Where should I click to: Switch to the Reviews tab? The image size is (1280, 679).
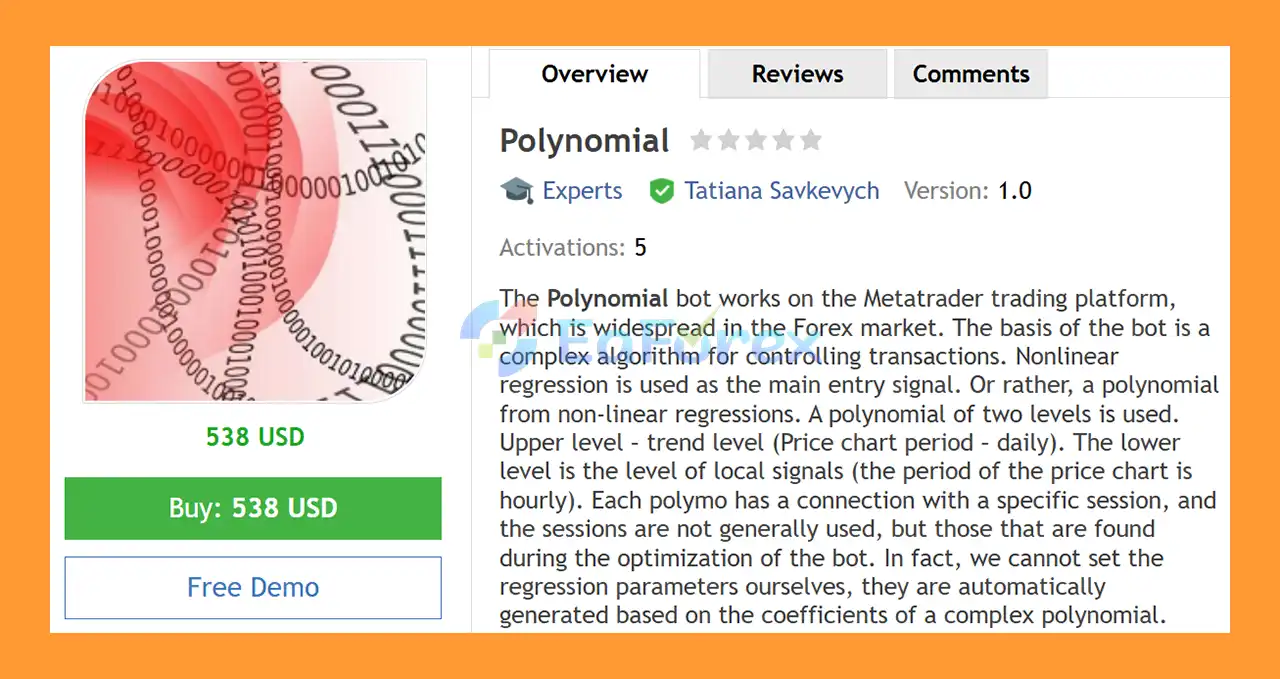[x=796, y=73]
